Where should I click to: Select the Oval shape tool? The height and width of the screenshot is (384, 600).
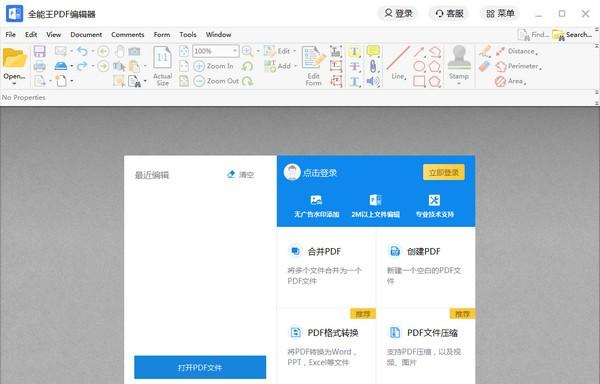[x=419, y=66]
